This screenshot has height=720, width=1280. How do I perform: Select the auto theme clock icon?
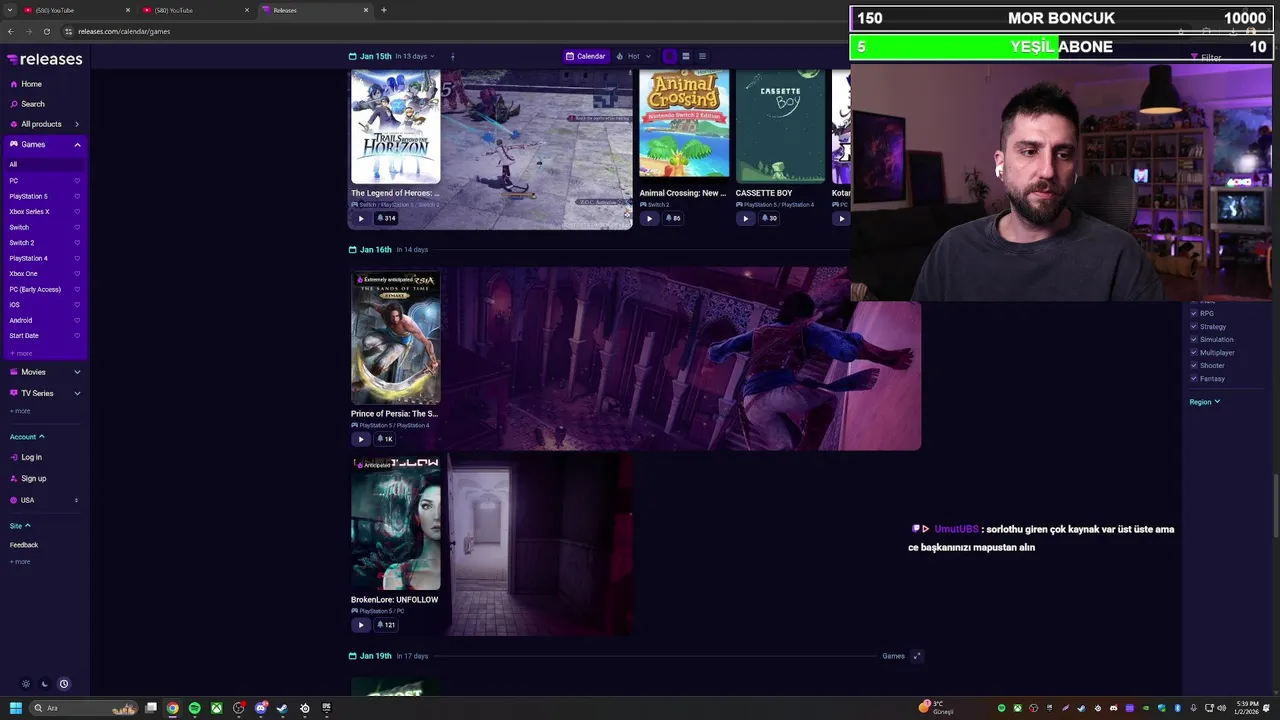click(64, 684)
